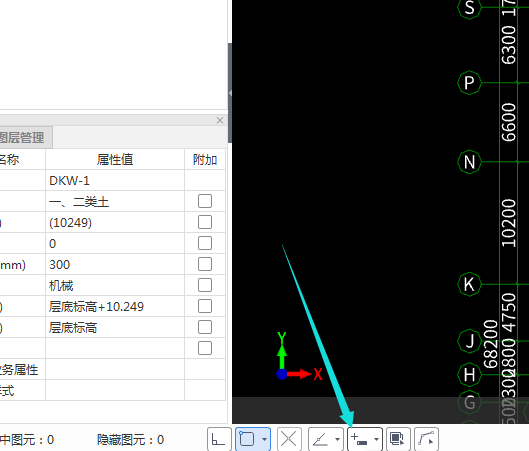Click axis bubble N in the drawing
The width and height of the screenshot is (529, 451).
tap(469, 162)
